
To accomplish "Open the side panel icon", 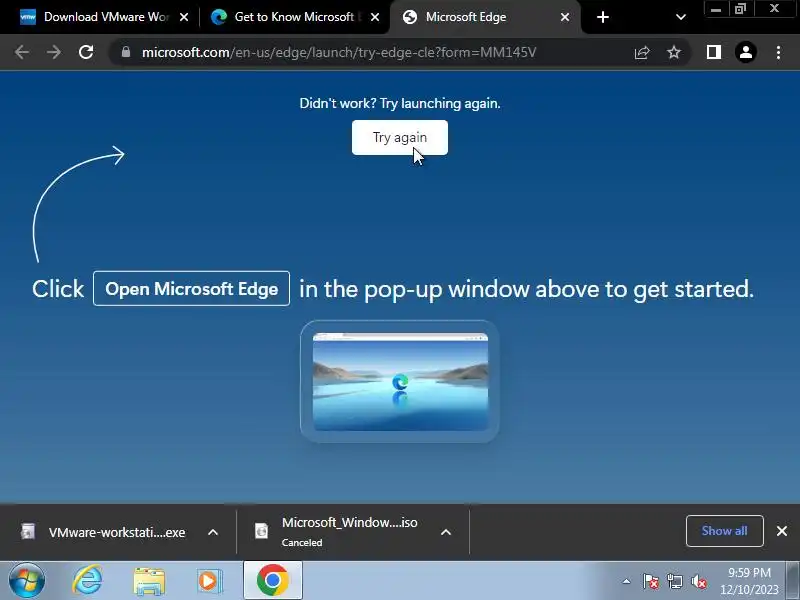I will 714,52.
